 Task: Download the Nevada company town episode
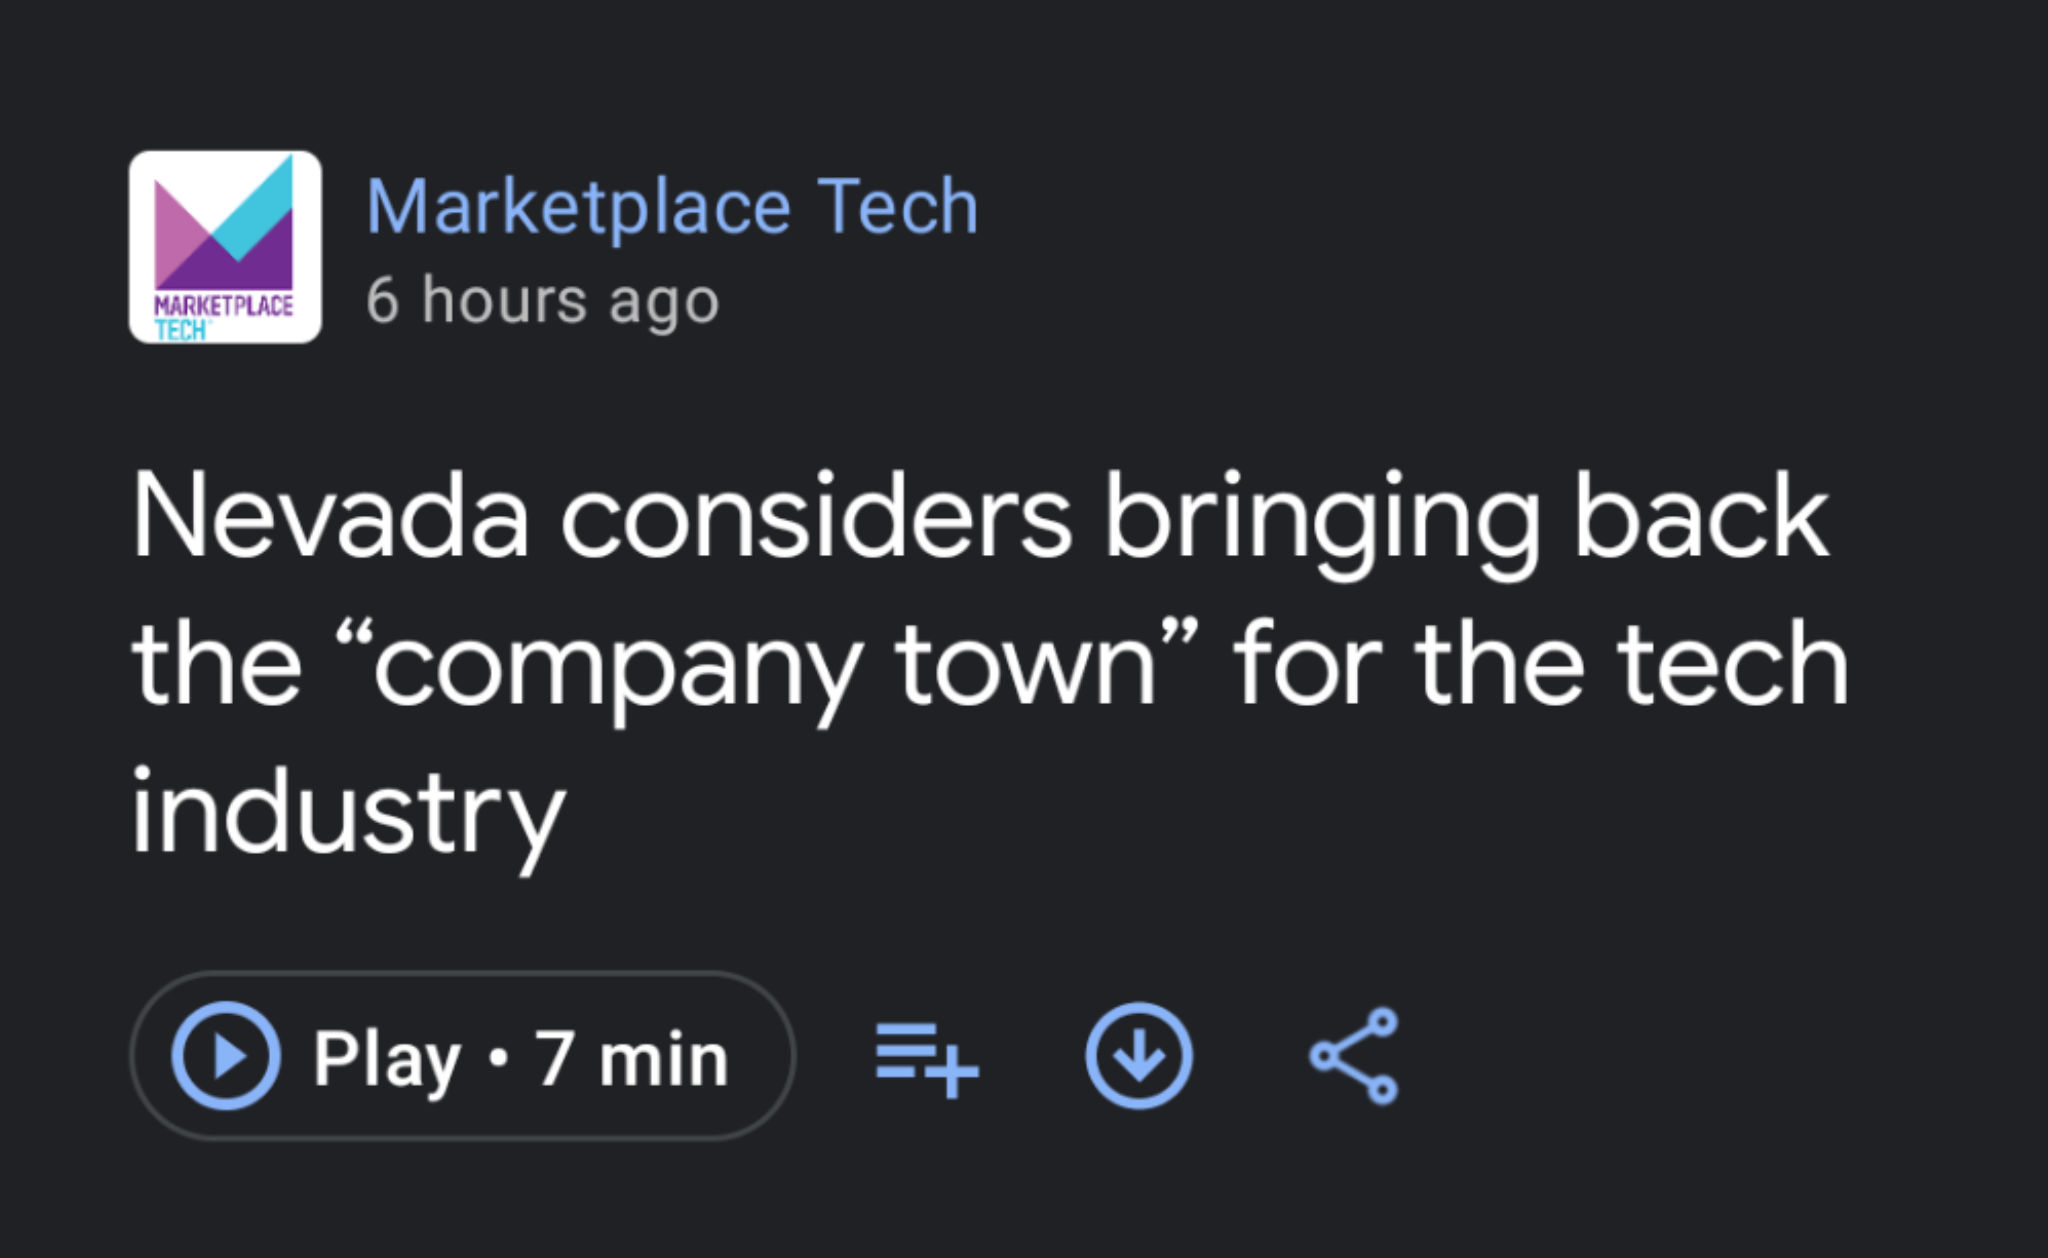pos(1139,1056)
